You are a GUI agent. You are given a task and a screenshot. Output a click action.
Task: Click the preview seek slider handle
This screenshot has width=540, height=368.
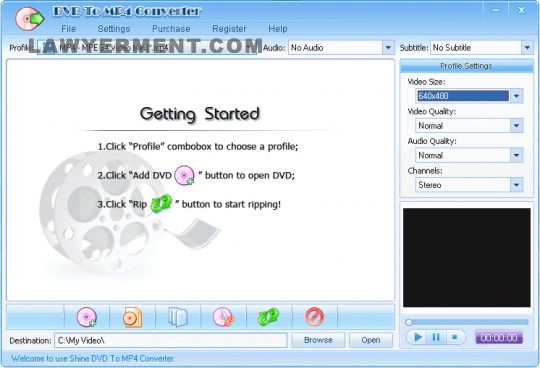[409, 323]
